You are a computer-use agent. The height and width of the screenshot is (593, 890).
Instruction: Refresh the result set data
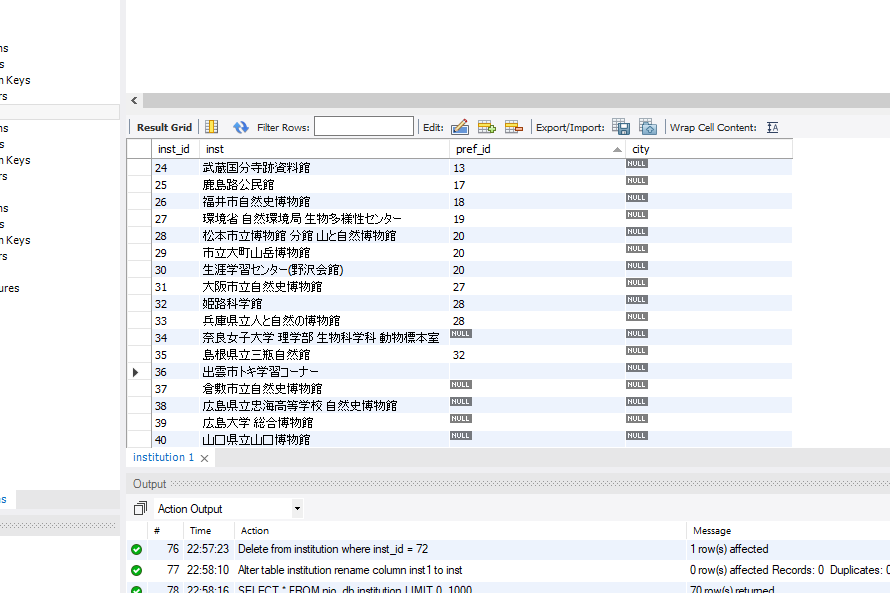click(x=241, y=127)
